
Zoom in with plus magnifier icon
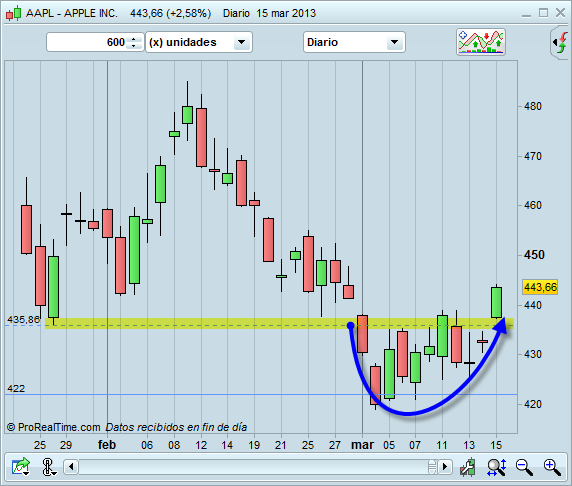[552, 467]
